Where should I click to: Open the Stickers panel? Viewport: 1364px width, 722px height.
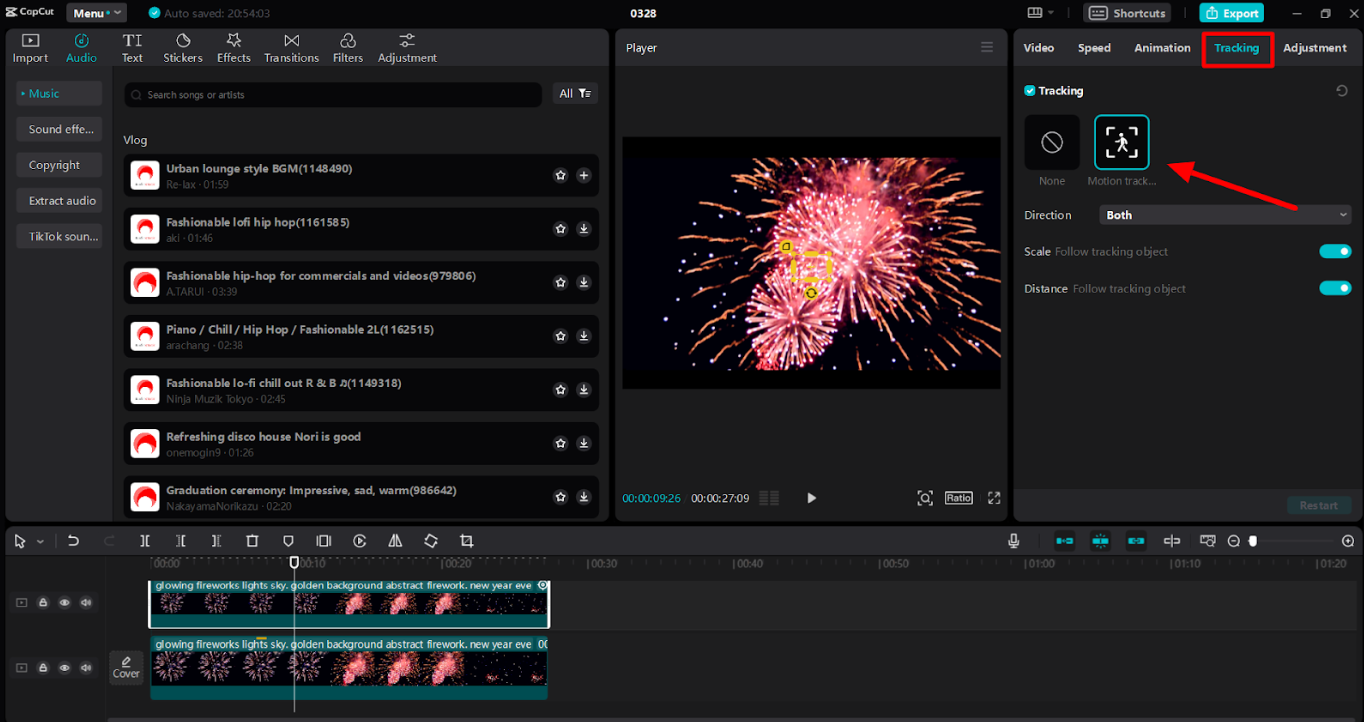pyautogui.click(x=183, y=47)
